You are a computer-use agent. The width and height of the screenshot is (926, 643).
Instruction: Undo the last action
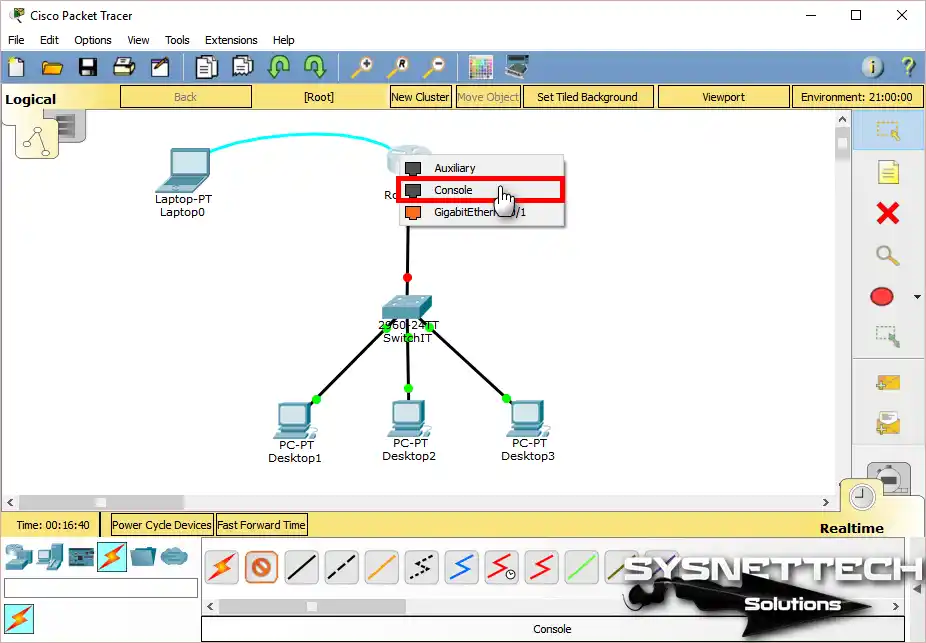point(279,66)
